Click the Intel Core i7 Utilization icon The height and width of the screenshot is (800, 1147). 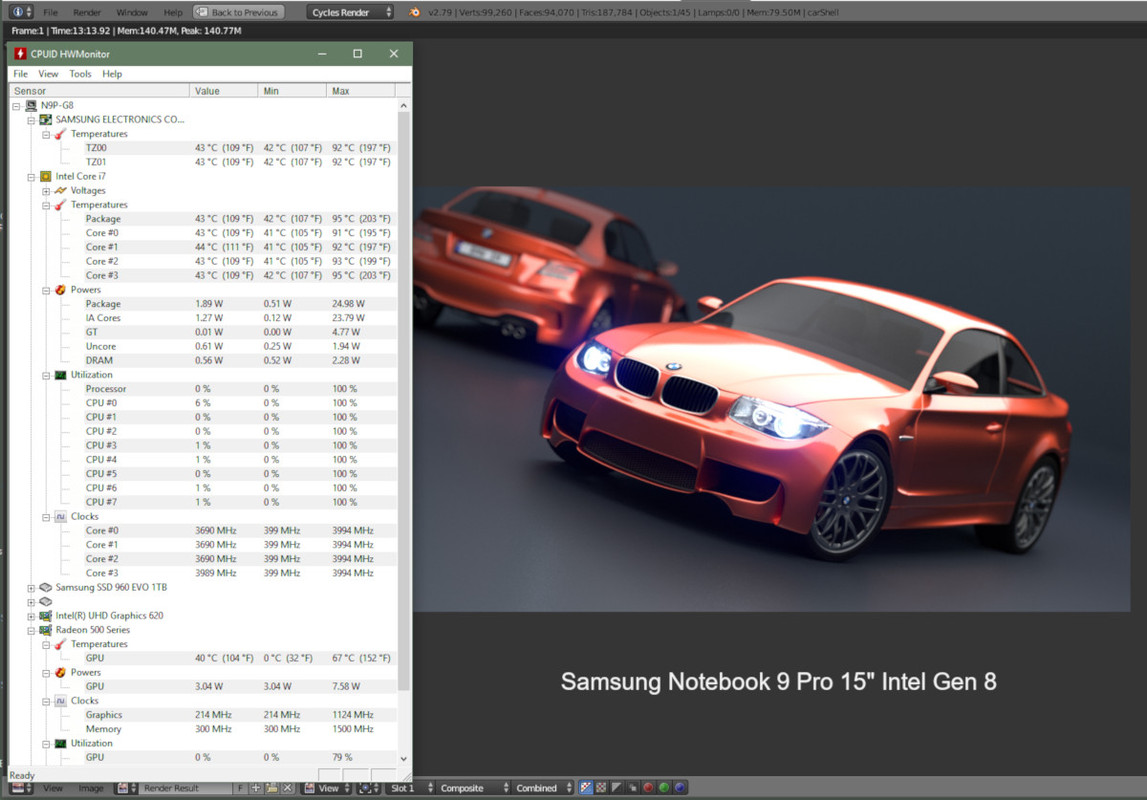61,374
